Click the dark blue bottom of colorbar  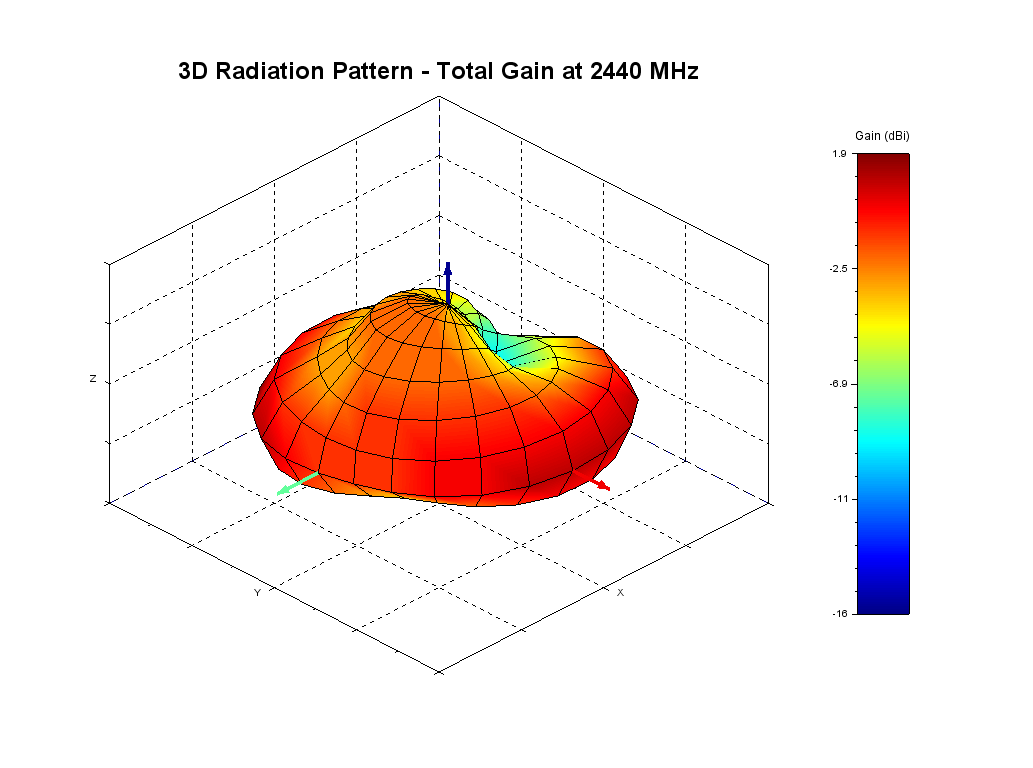[882, 604]
